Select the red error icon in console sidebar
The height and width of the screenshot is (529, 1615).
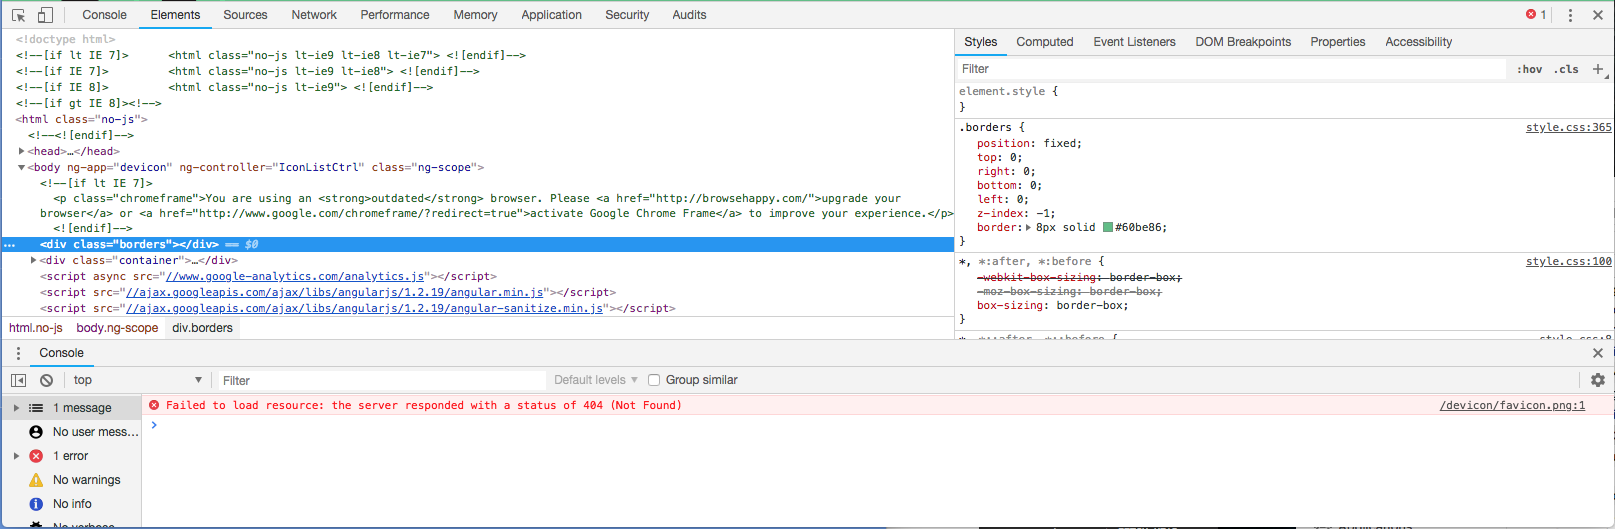pyautogui.click(x=36, y=456)
